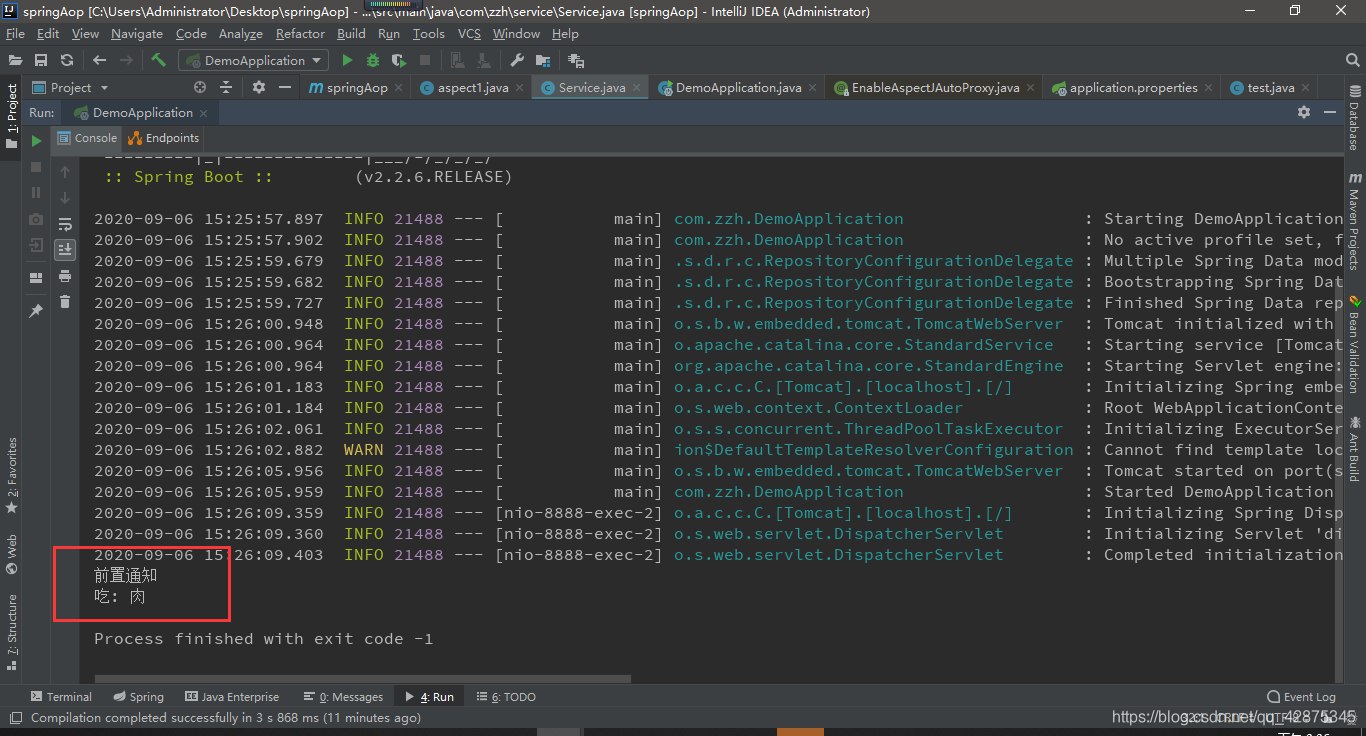Click the Save All disk icon
This screenshot has height=736, width=1366.
[x=41, y=60]
